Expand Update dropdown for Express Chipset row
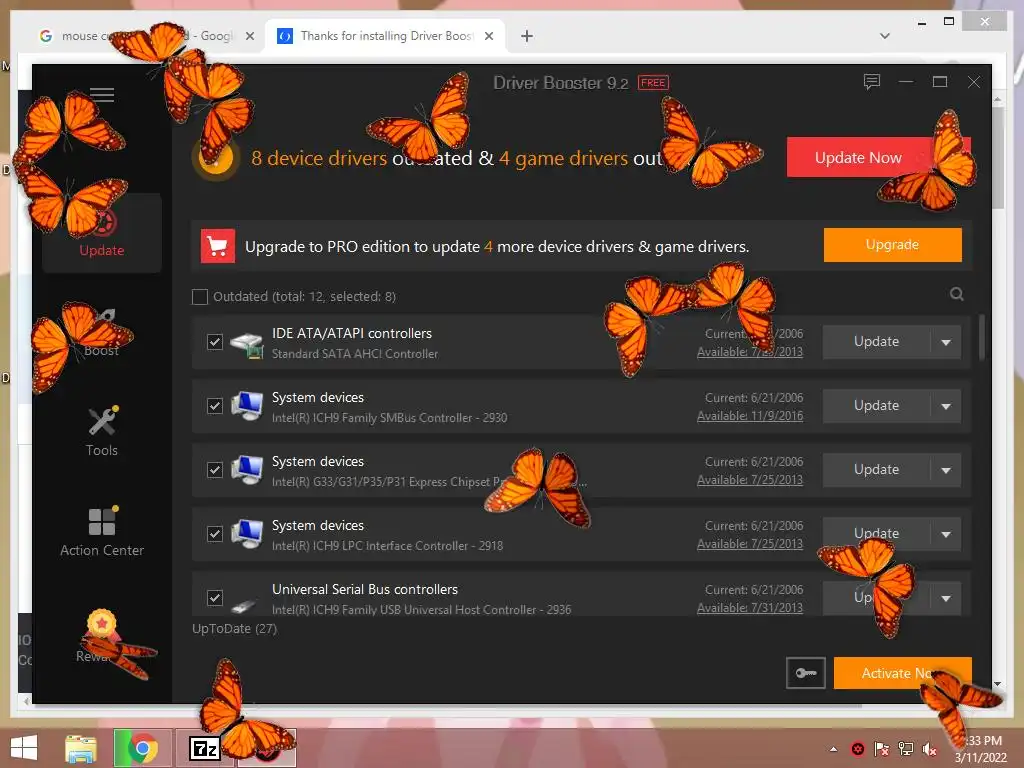Screen dimensions: 1024x768 pyautogui.click(x=946, y=470)
